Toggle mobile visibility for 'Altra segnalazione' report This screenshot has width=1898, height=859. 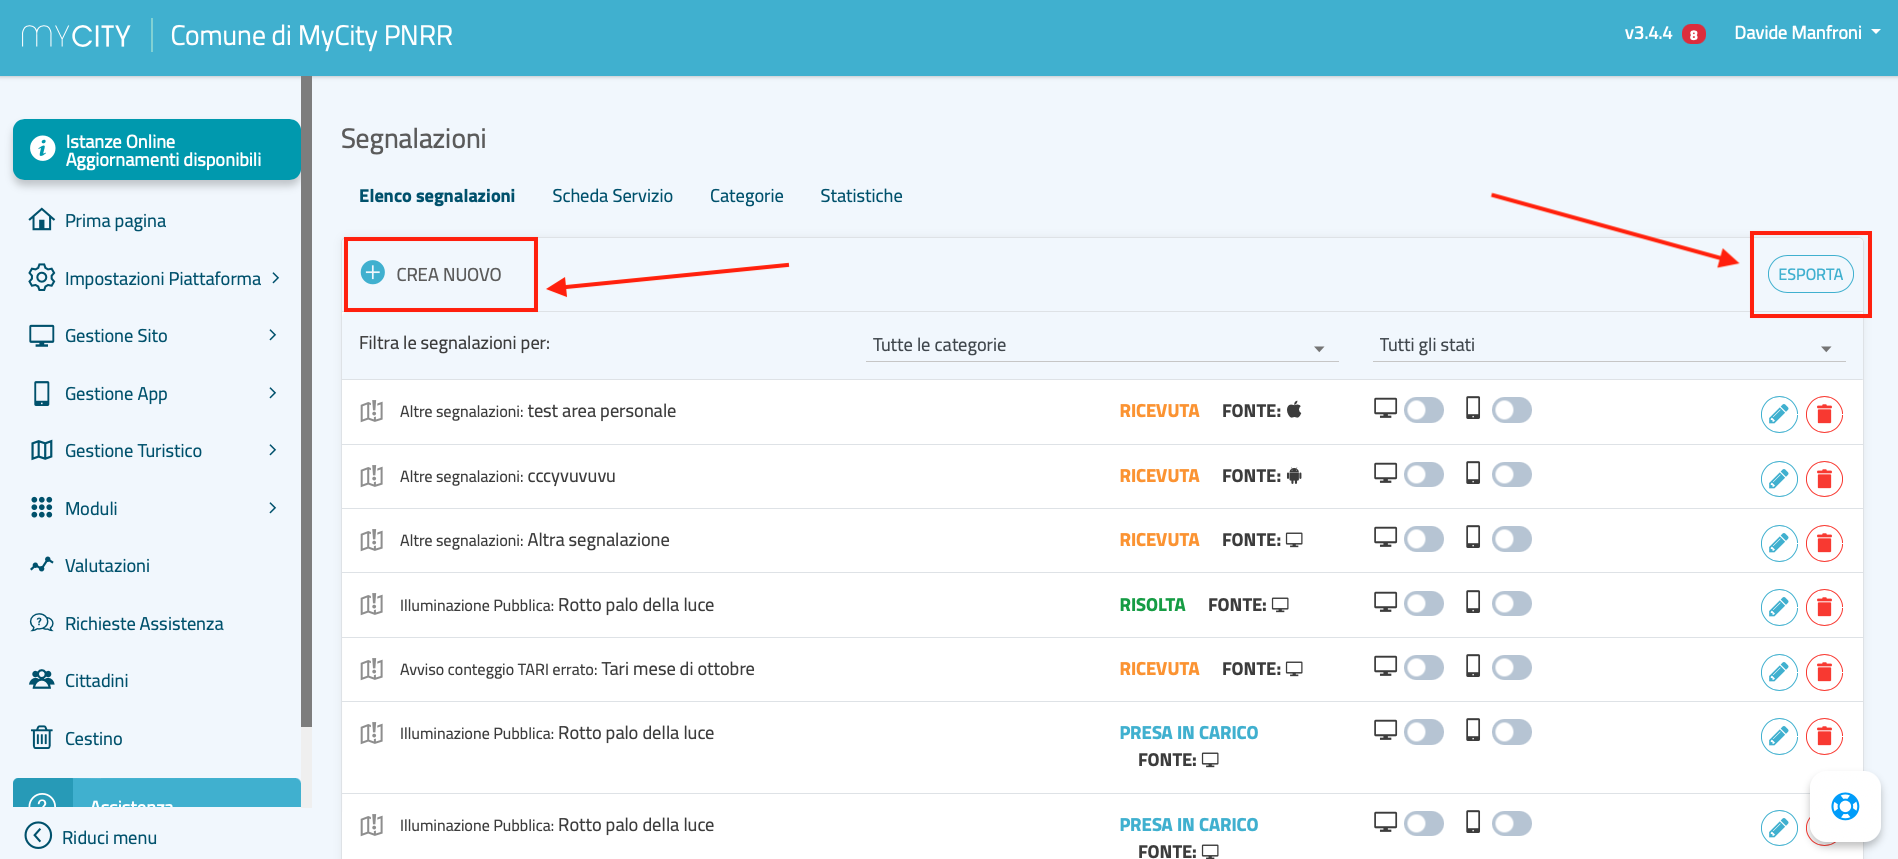point(1511,539)
